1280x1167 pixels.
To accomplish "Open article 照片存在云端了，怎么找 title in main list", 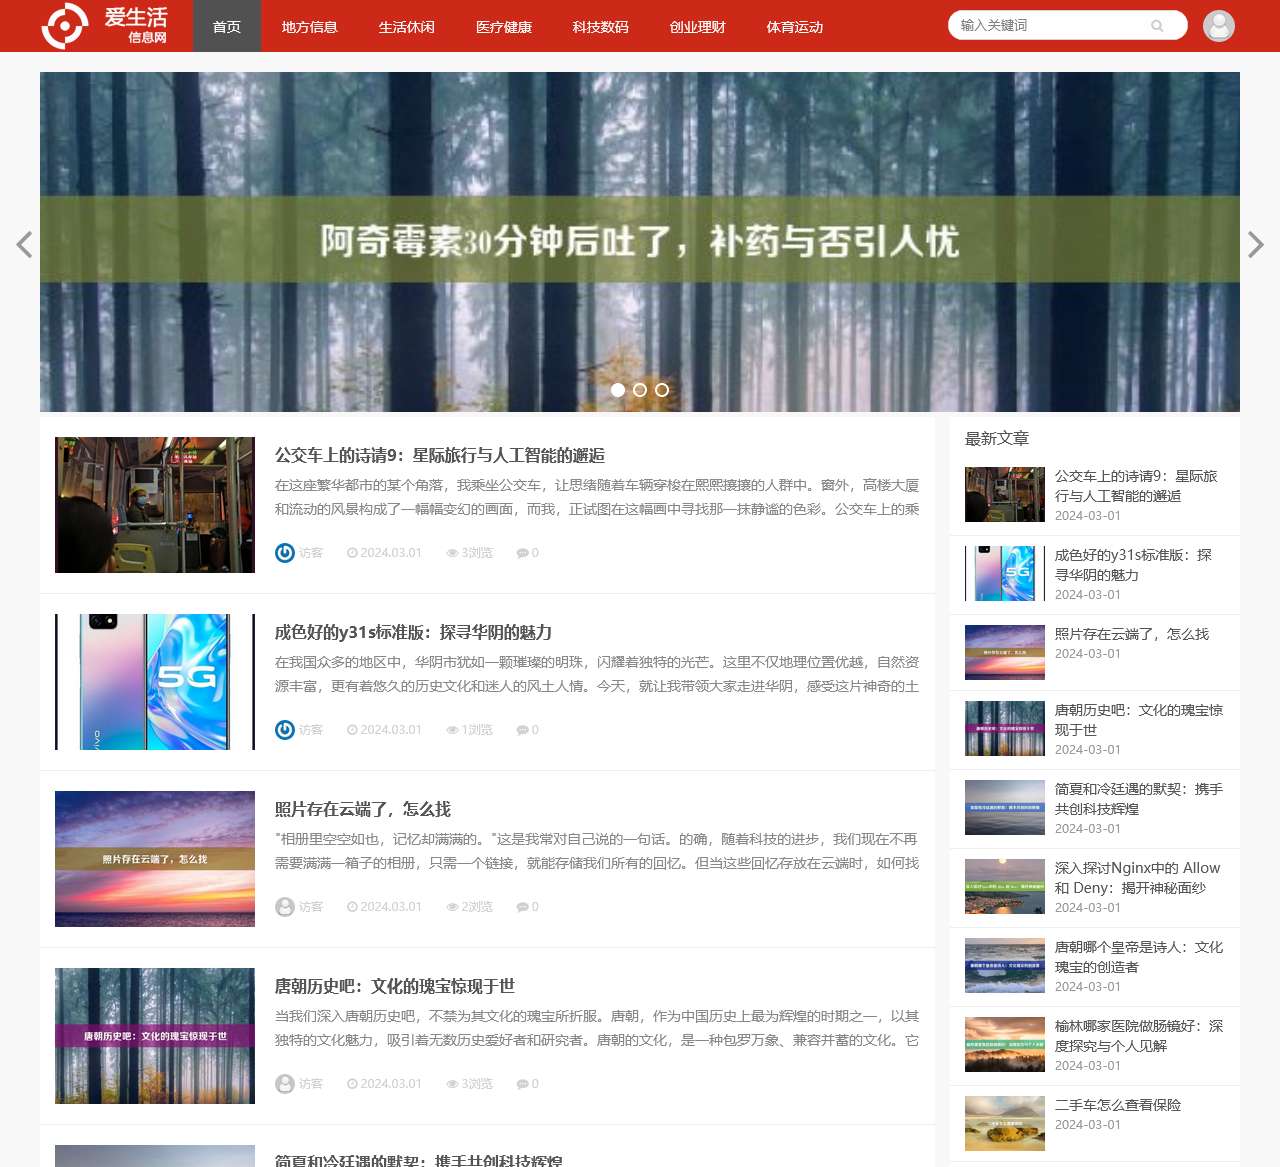I will 363,809.
